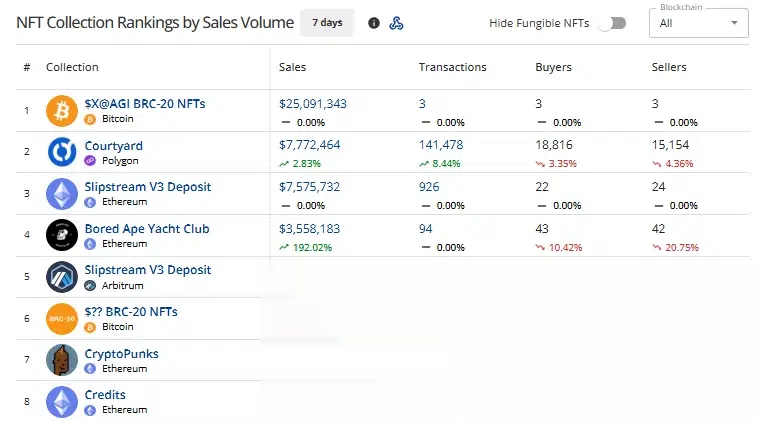Image resolution: width=759 pixels, height=421 pixels.
Task: Click the 192.02% sales change value
Action: [312, 248]
